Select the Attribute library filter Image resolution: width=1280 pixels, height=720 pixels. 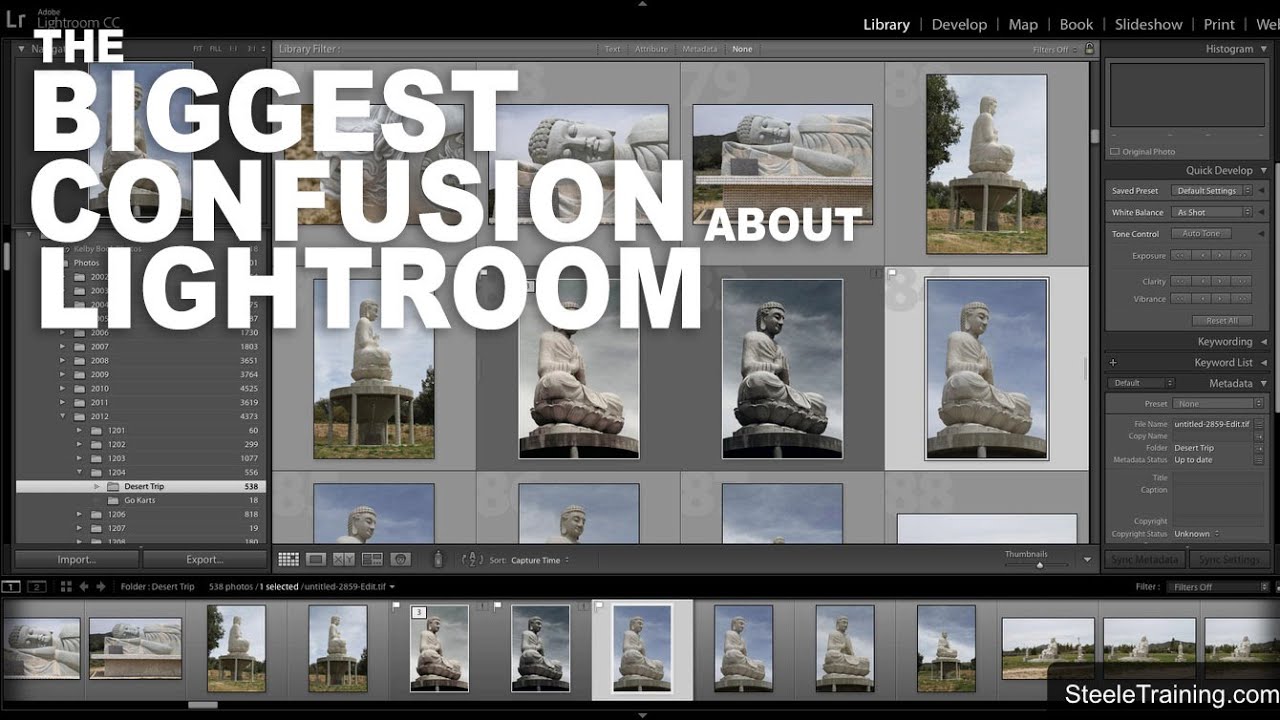click(651, 49)
